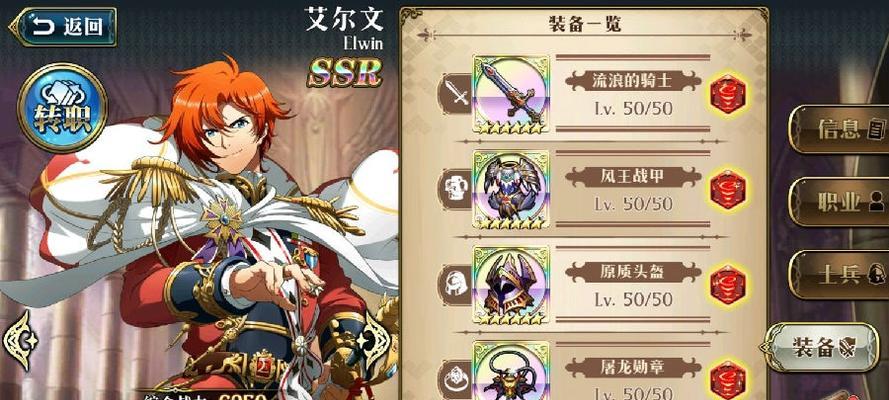Tap the 返回 back button

62,27
